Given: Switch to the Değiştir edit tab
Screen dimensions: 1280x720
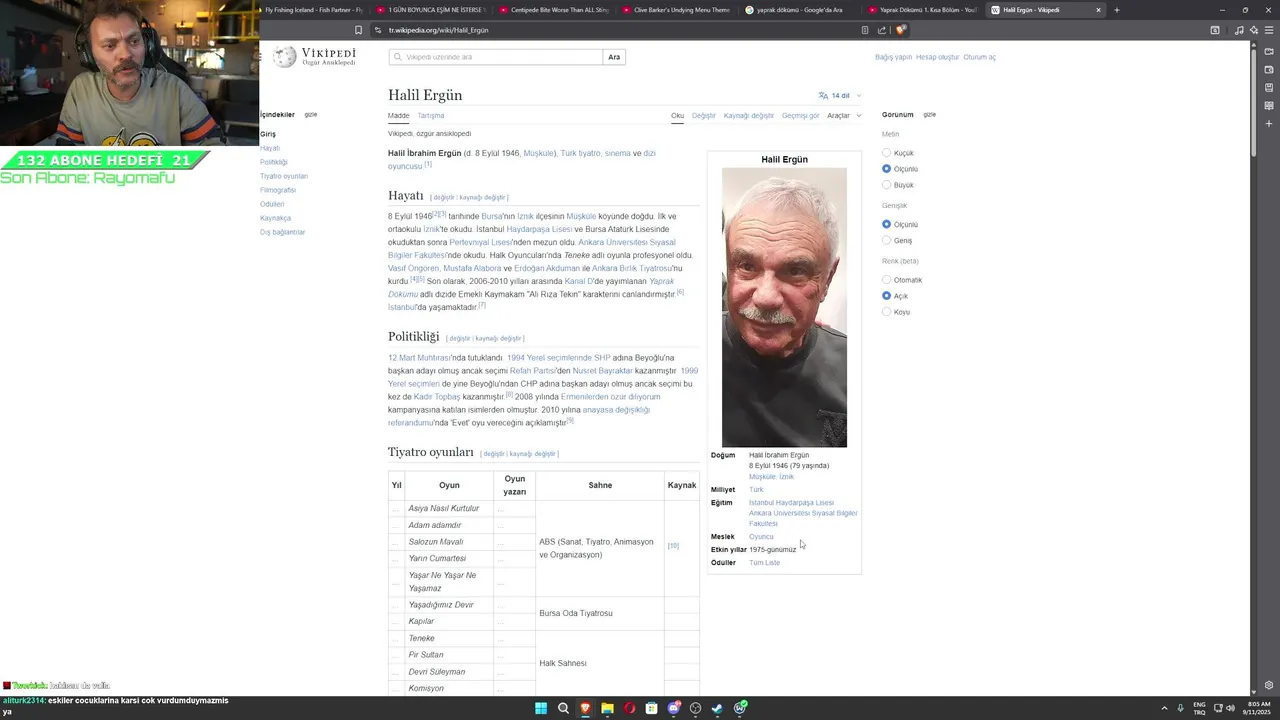Looking at the screenshot, I should point(704,115).
